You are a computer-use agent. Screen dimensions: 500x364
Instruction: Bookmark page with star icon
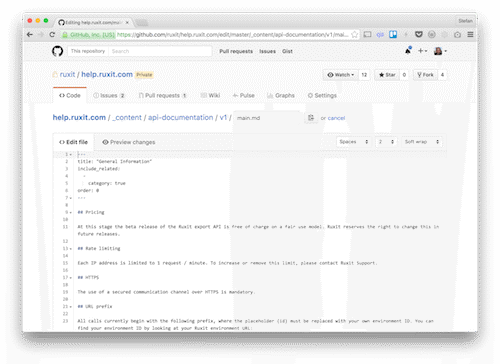pos(355,35)
